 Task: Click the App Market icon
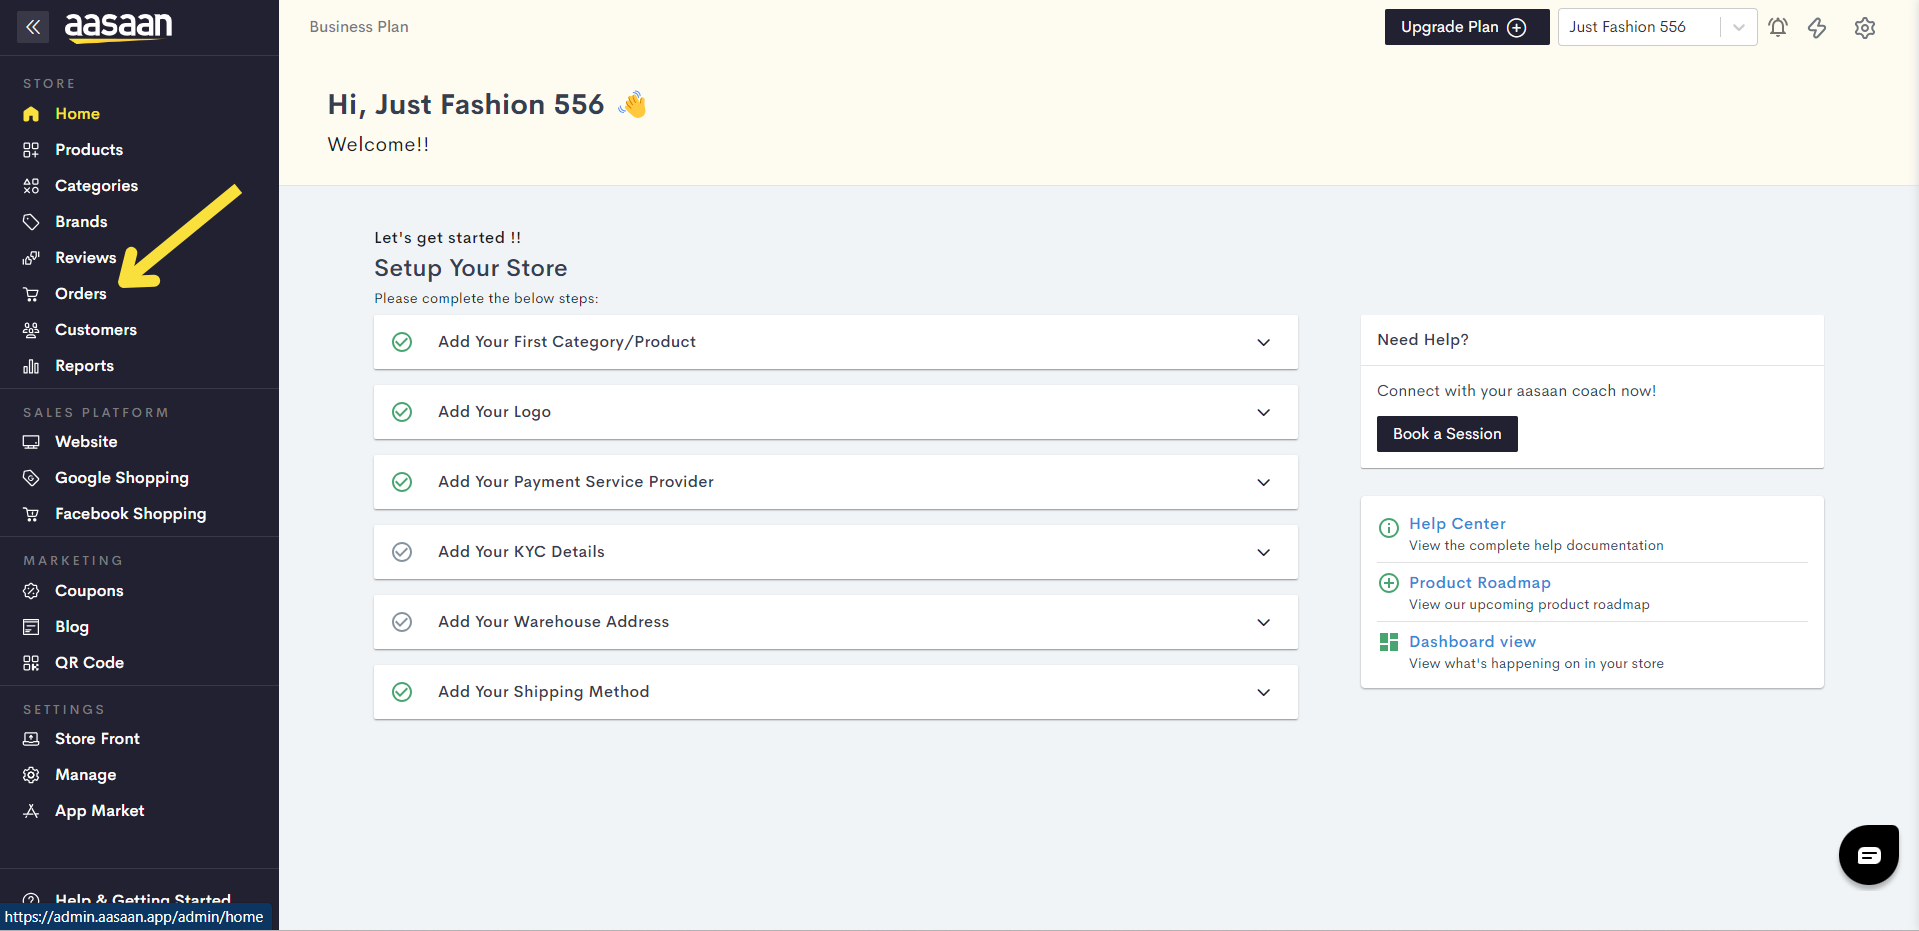31,811
